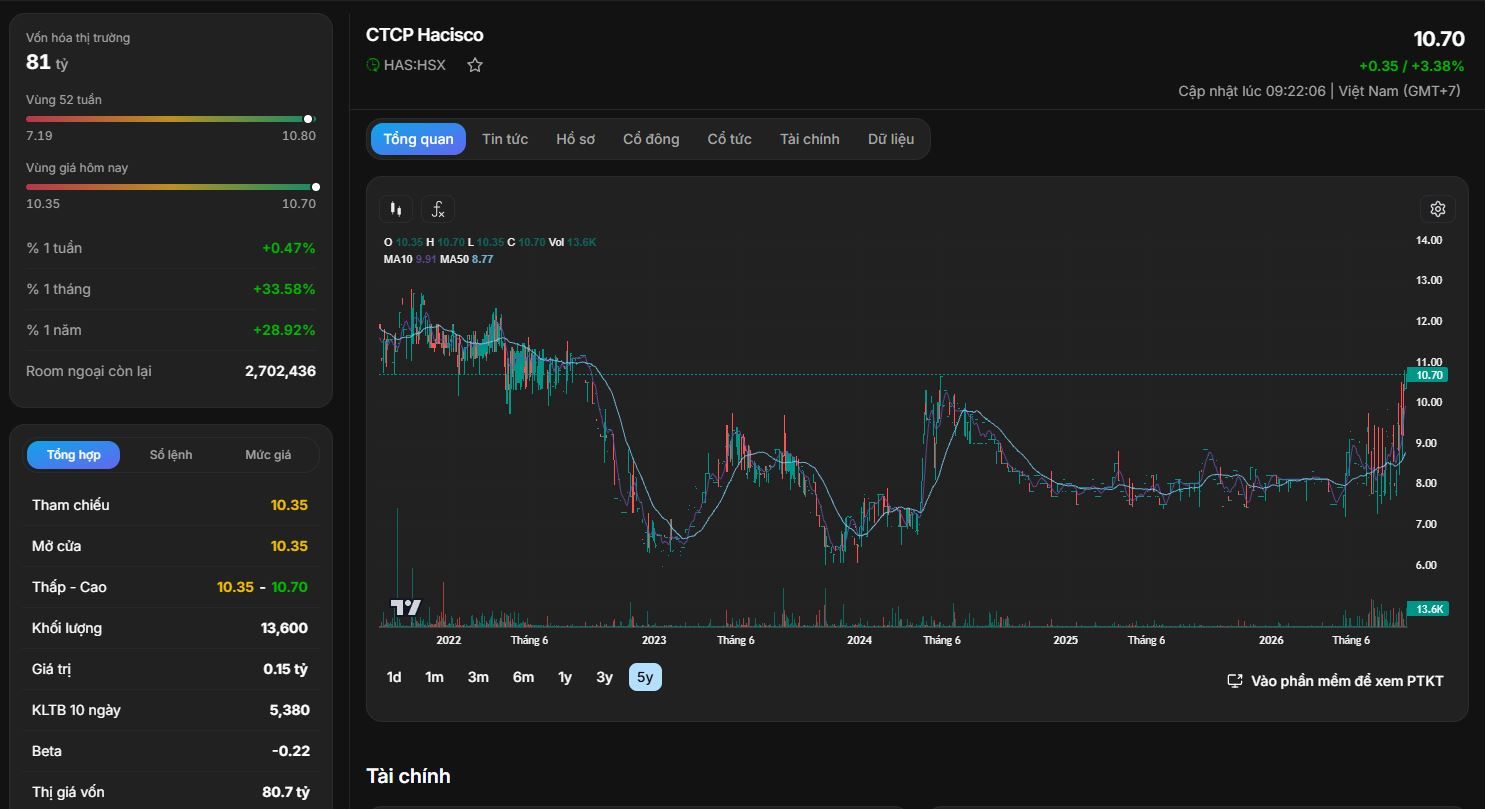Click the Vốn hóa thị trường 81 tỷ value
The image size is (1485, 809).
point(47,62)
